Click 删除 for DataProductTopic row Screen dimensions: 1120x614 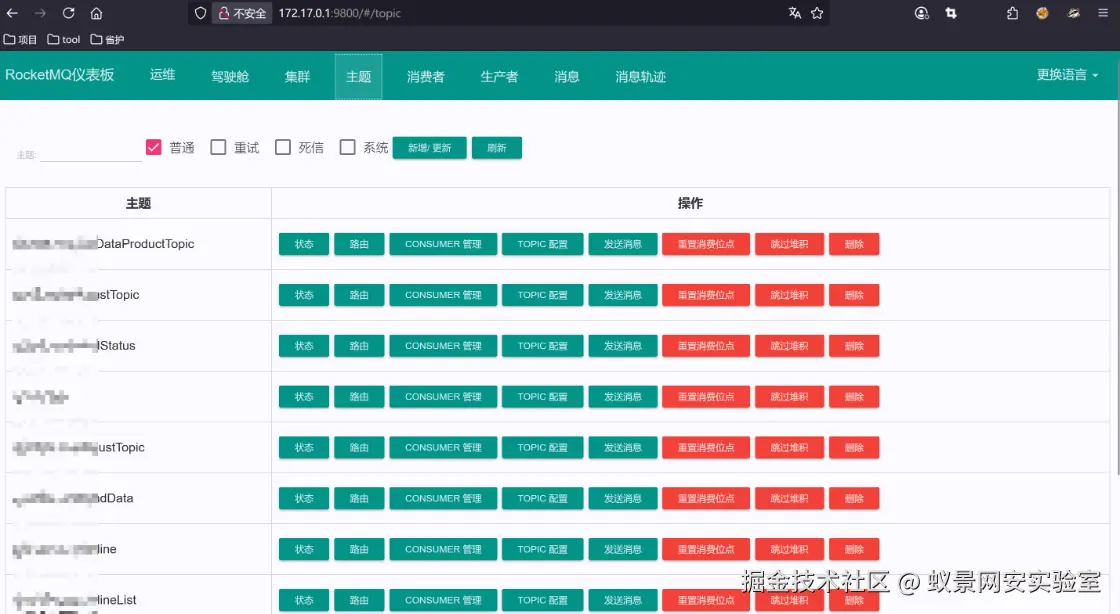point(854,244)
